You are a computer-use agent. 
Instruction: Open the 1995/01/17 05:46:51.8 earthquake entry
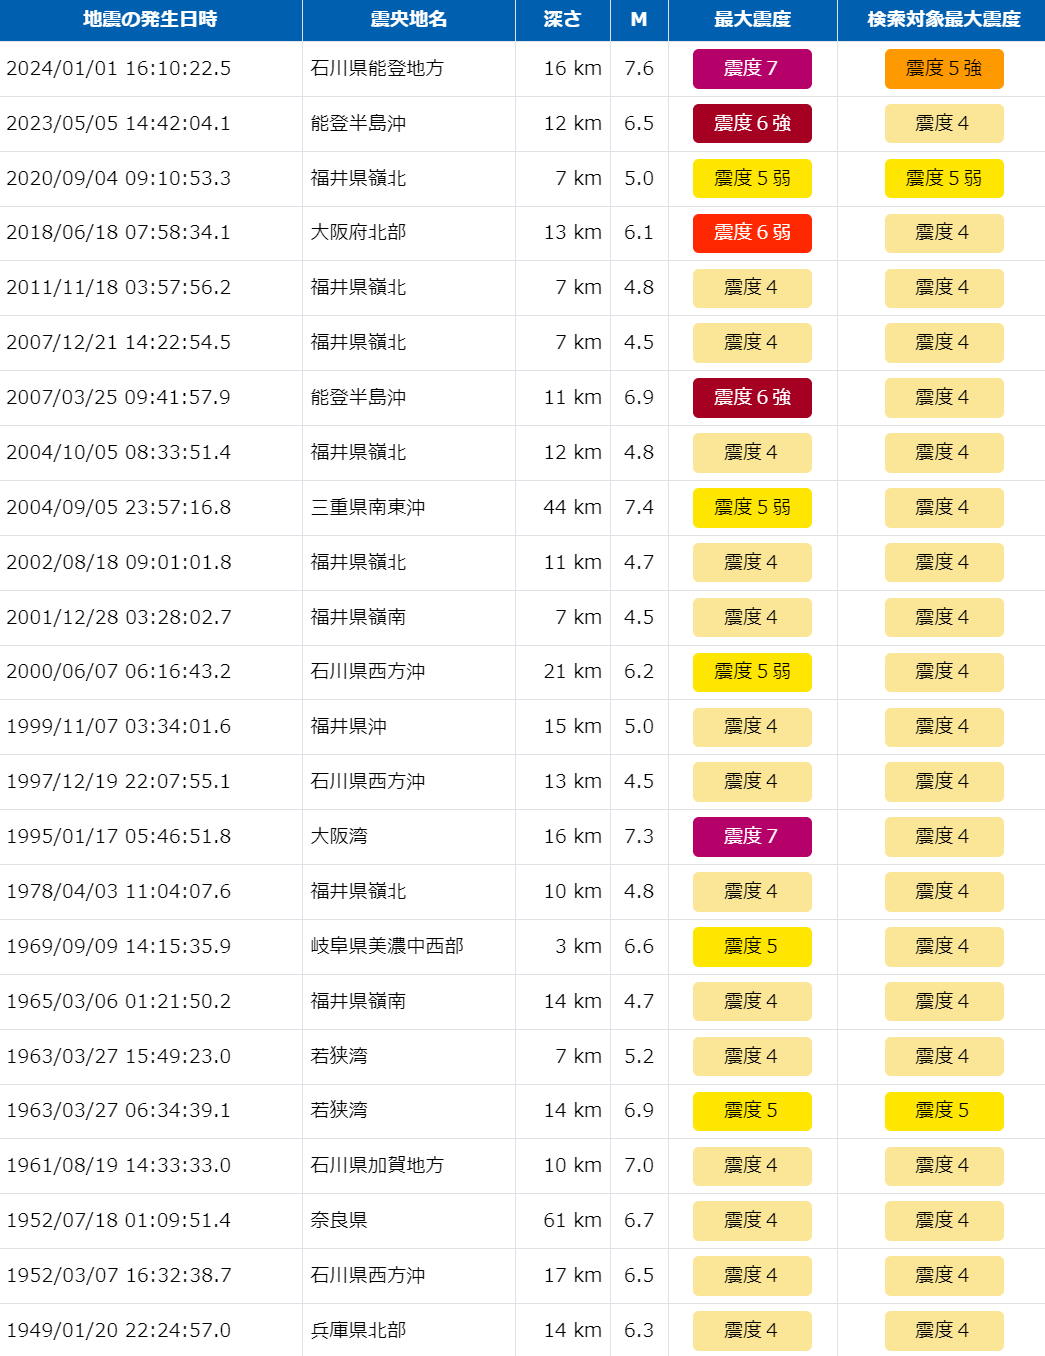(119, 836)
